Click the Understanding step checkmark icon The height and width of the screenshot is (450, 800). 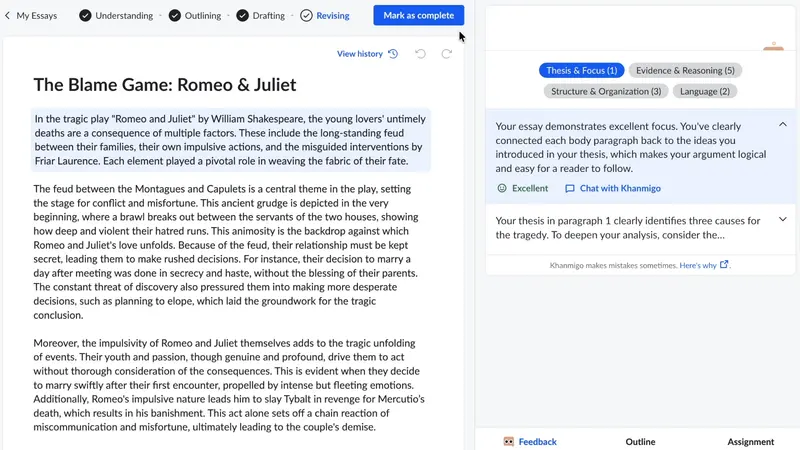click(x=85, y=16)
